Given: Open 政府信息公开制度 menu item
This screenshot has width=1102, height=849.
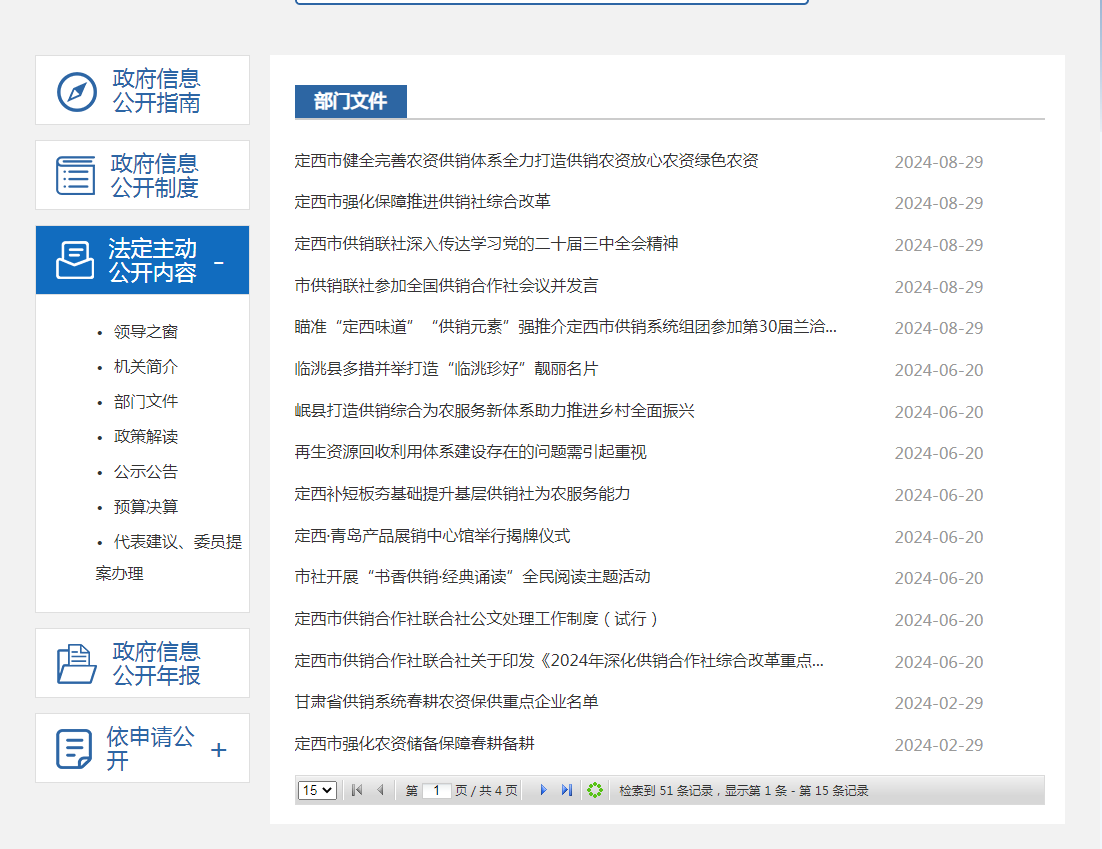Looking at the screenshot, I should pyautogui.click(x=143, y=175).
